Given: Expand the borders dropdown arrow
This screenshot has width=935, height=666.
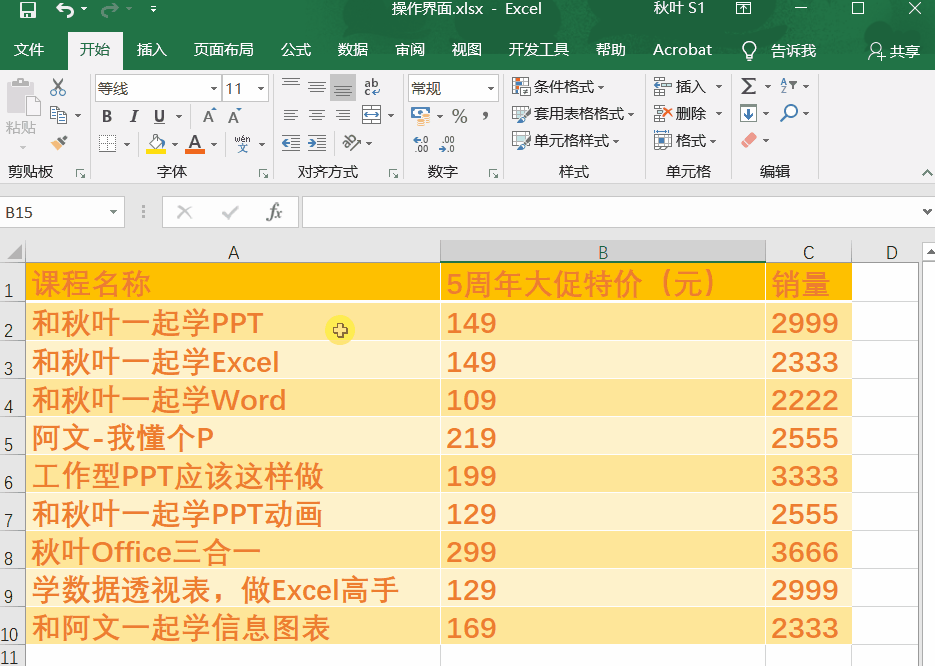Looking at the screenshot, I should click(x=127, y=144).
